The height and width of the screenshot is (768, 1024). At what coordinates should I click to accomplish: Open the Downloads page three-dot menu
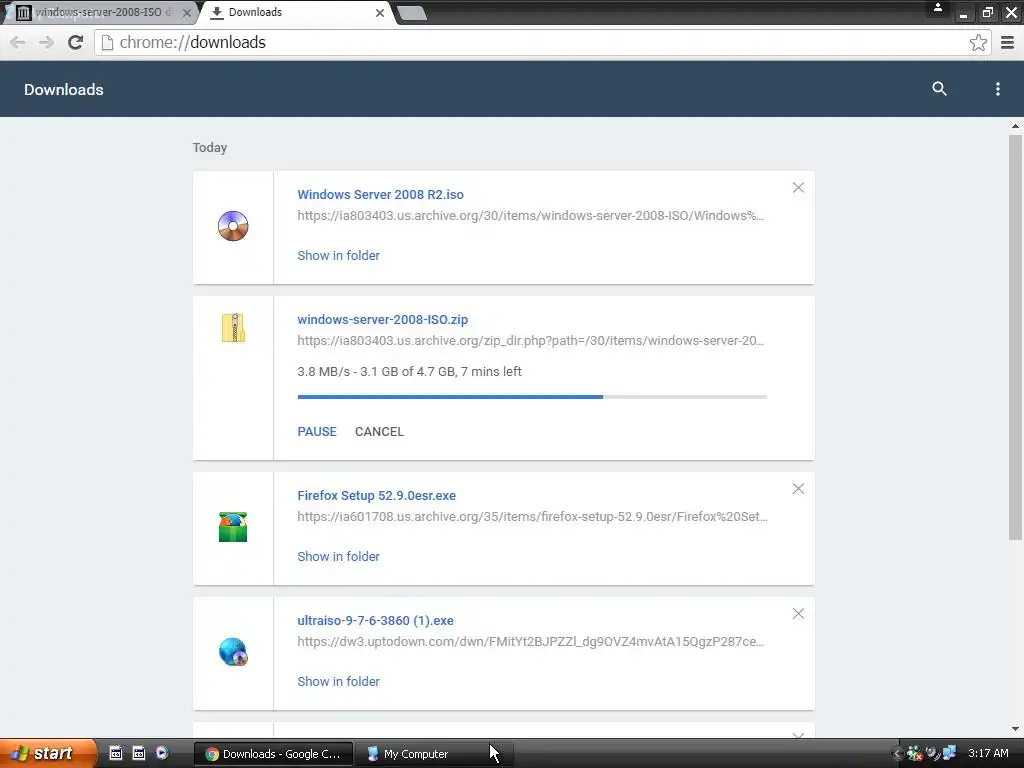coord(997,89)
